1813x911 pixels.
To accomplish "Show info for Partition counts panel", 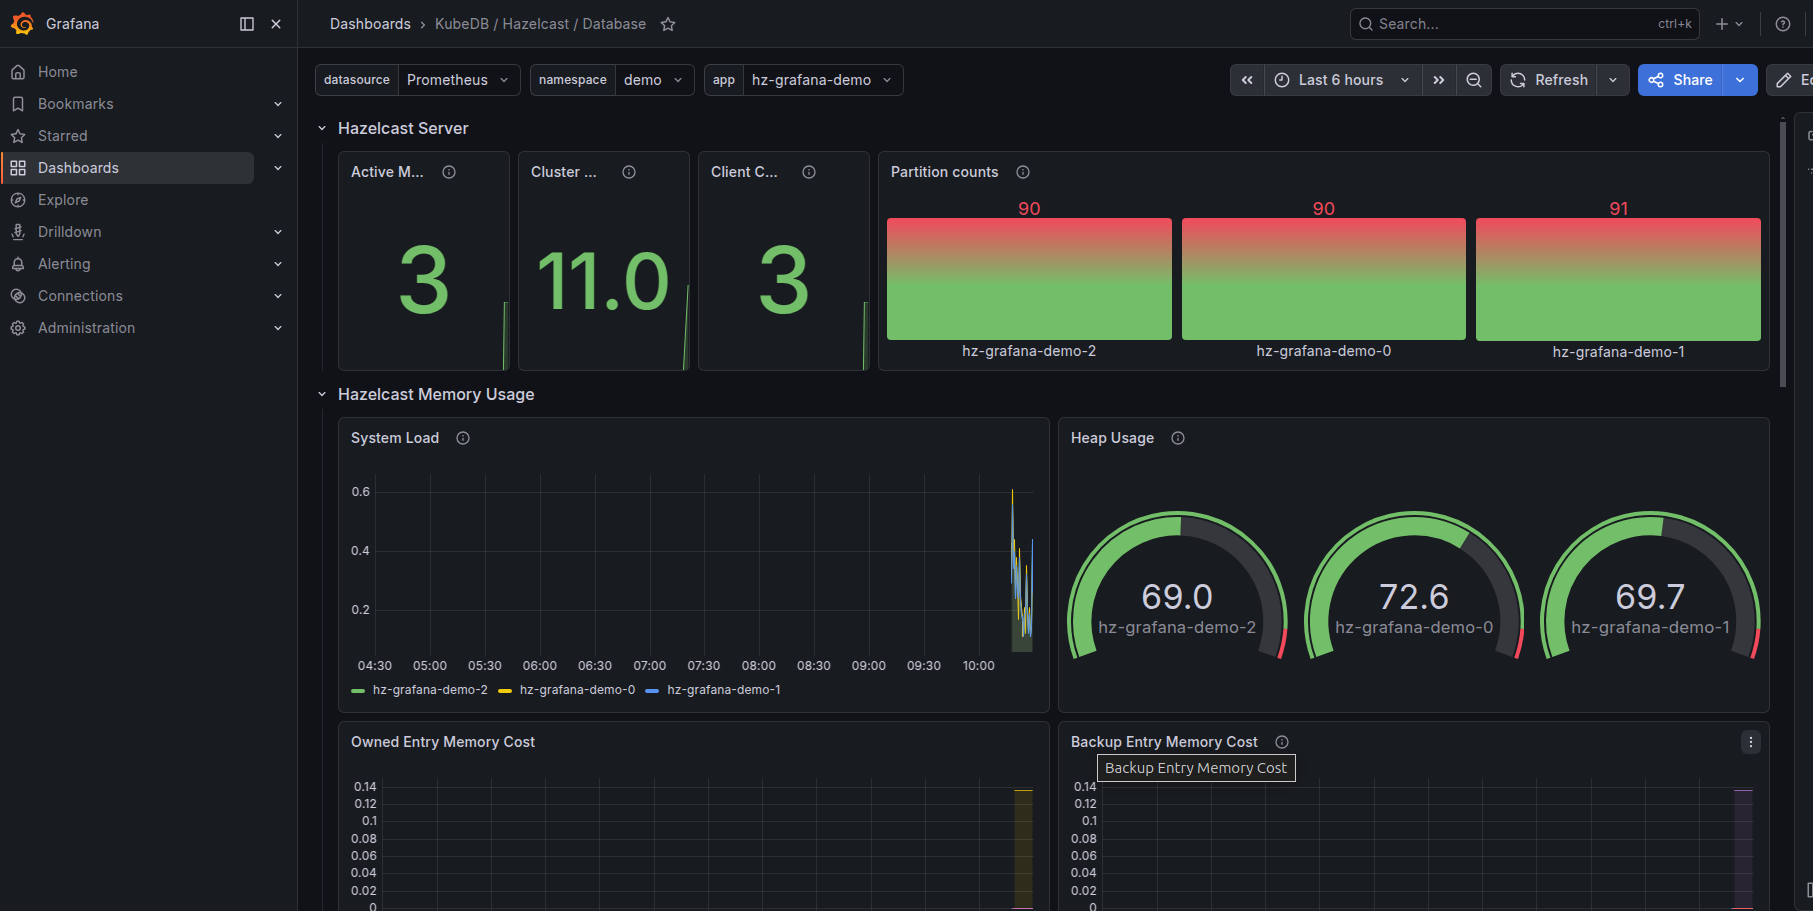I will point(1023,172).
